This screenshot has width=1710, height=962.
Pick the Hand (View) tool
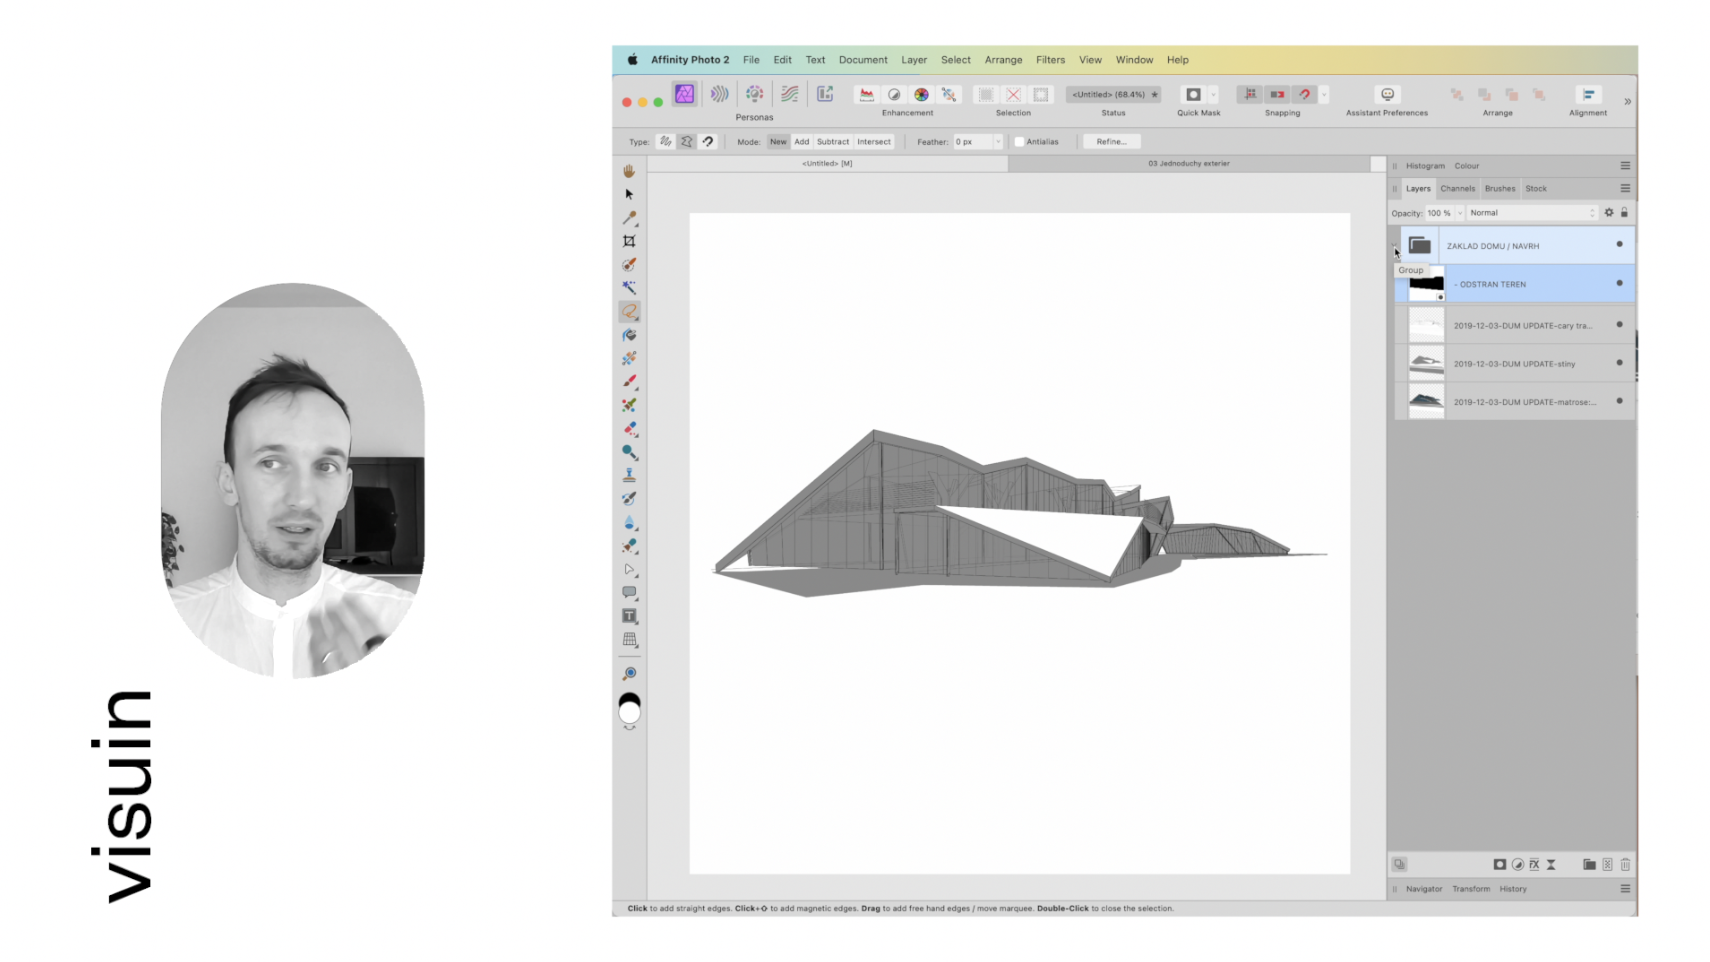coord(629,171)
